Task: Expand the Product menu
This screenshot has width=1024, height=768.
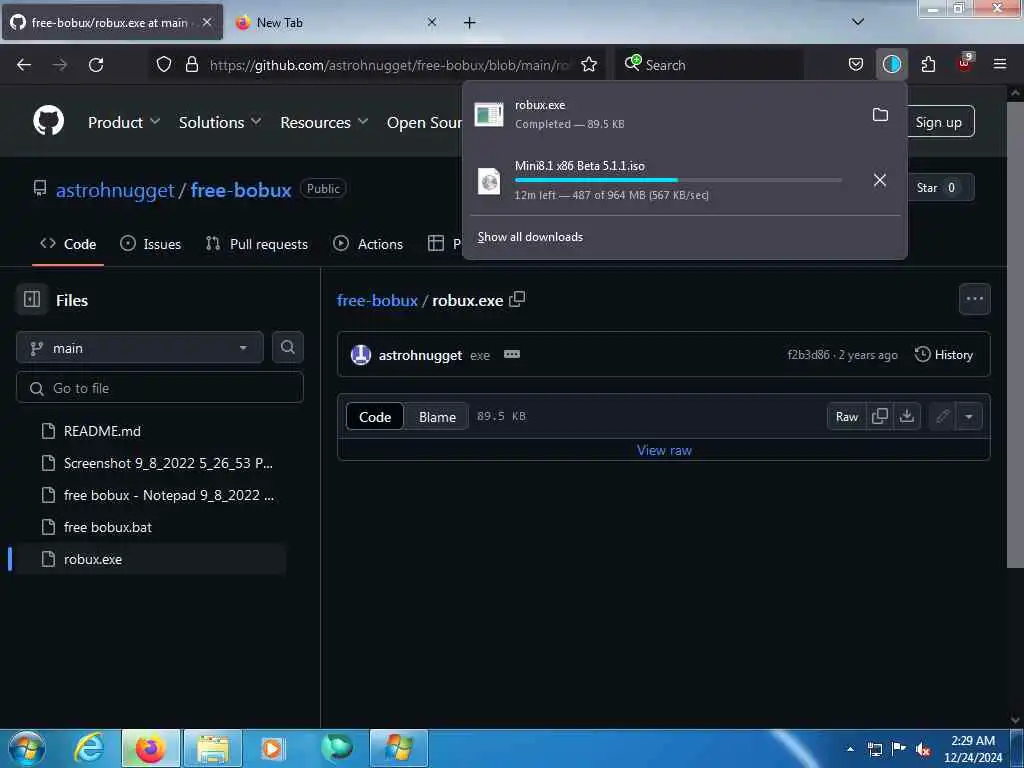Action: (123, 122)
